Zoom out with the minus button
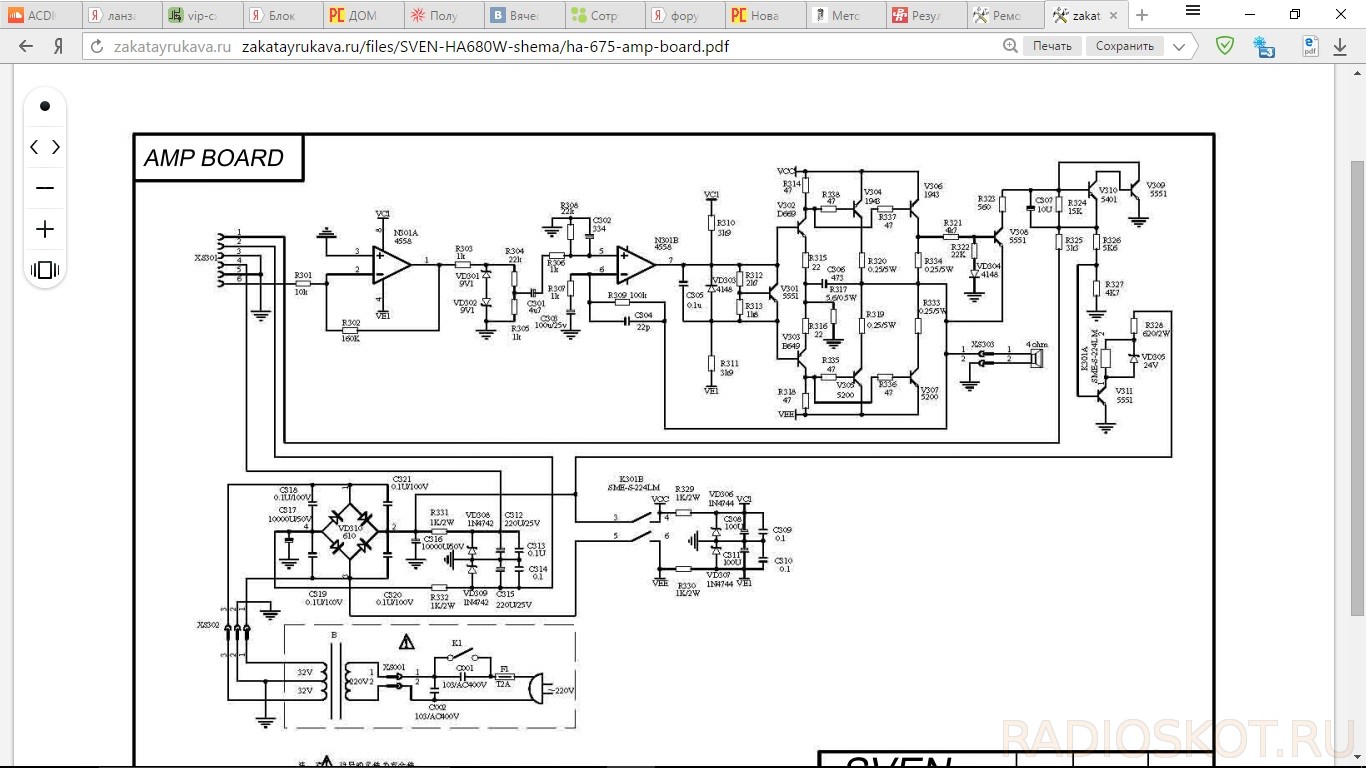The height and width of the screenshot is (768, 1366). coord(45,188)
